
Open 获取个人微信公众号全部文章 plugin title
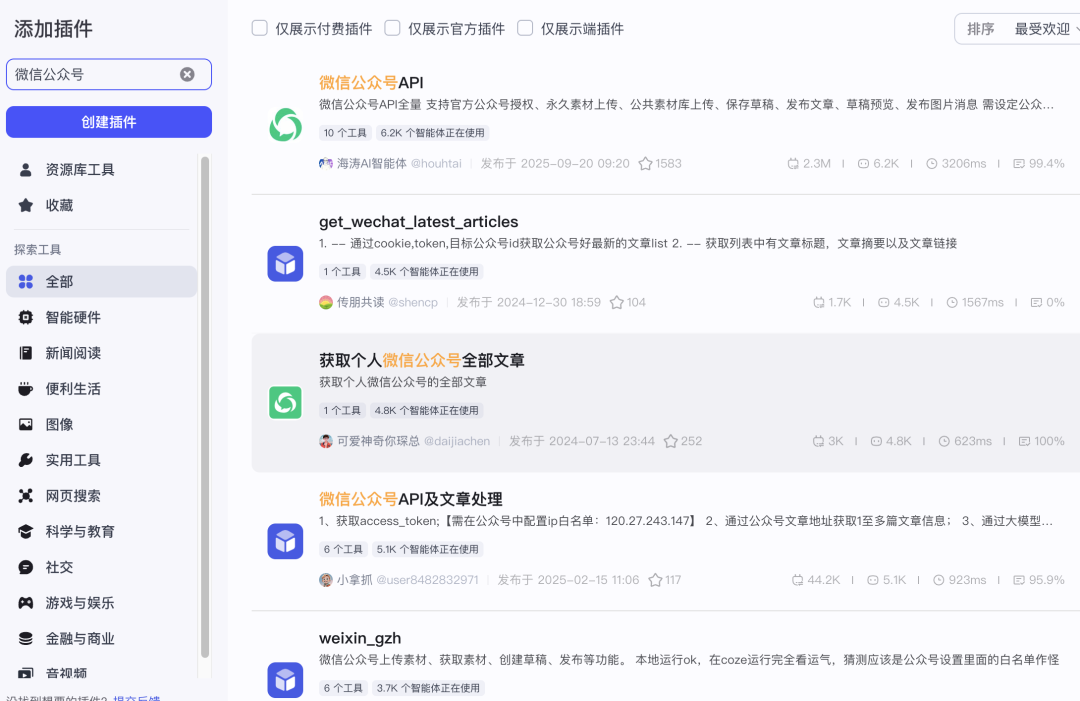coord(422,360)
